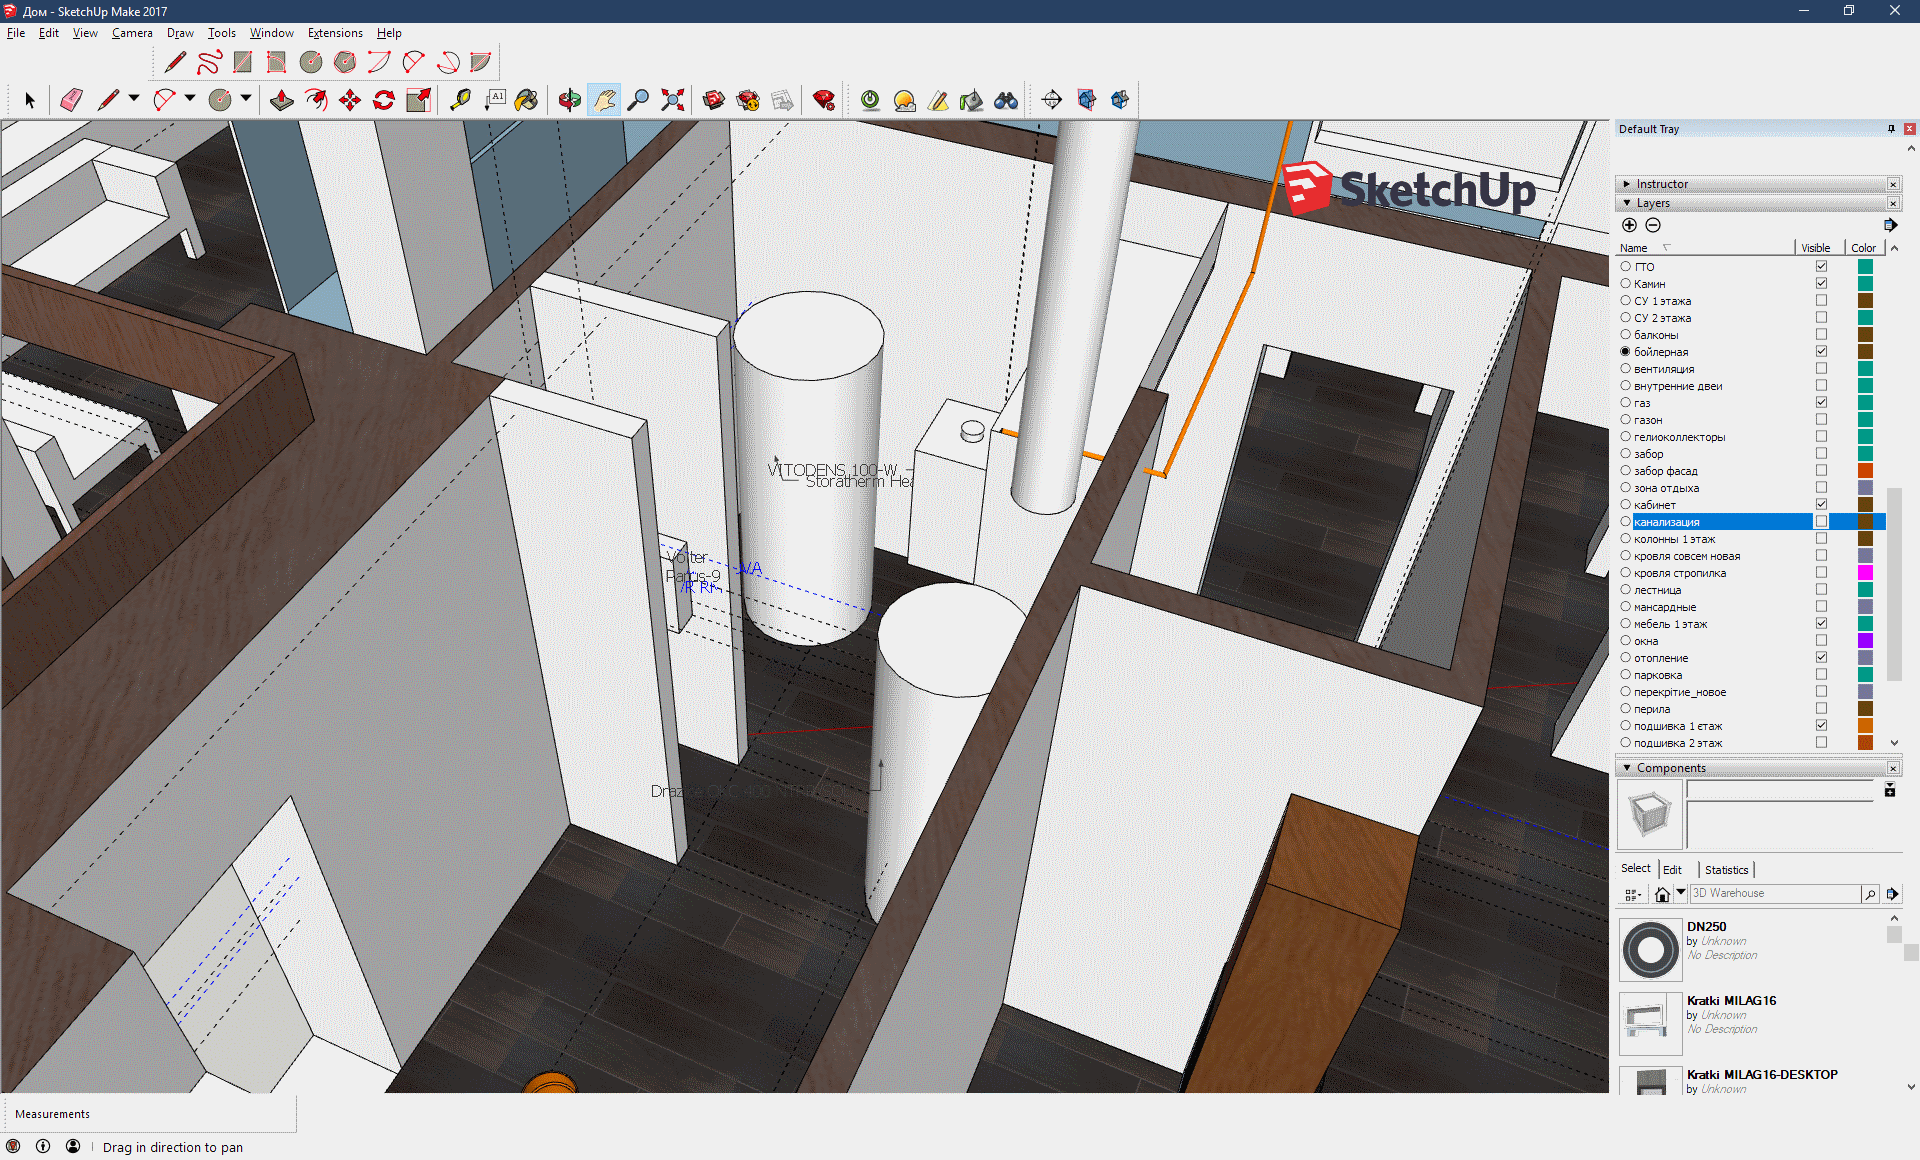The width and height of the screenshot is (1920, 1160).
Task: Click the Zoom Extents tool
Action: [673, 100]
